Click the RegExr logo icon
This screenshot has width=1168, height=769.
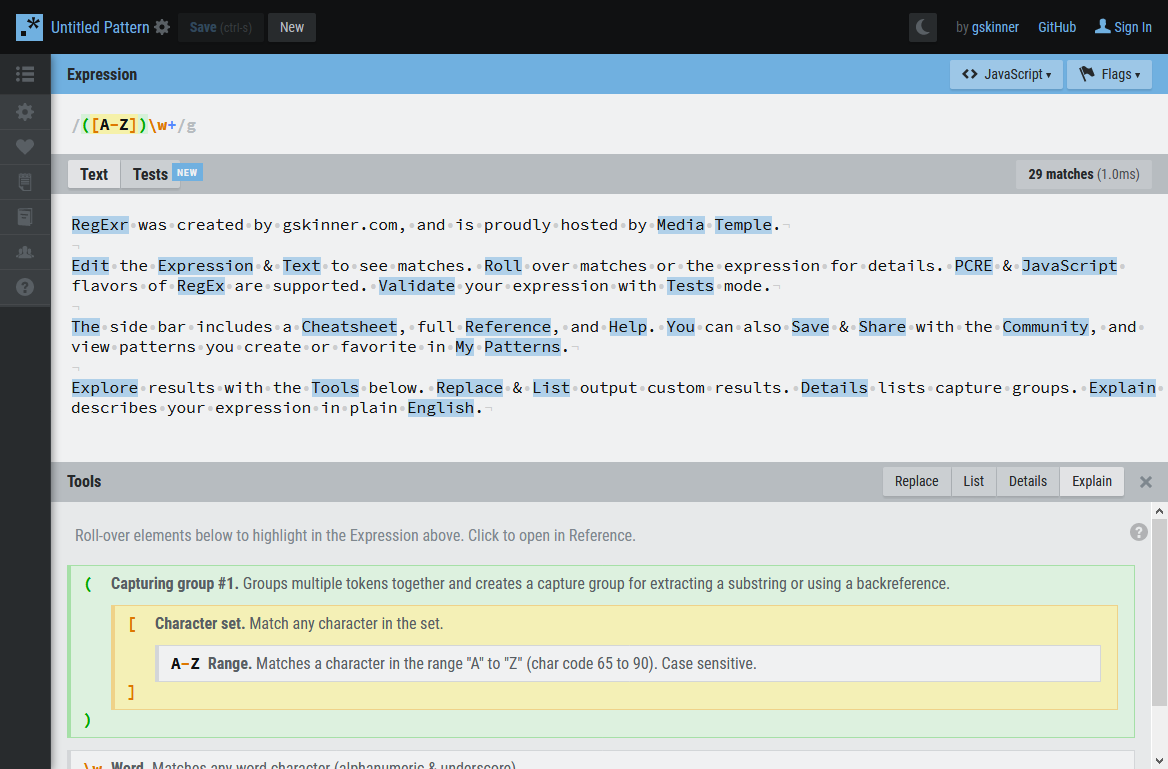point(29,28)
